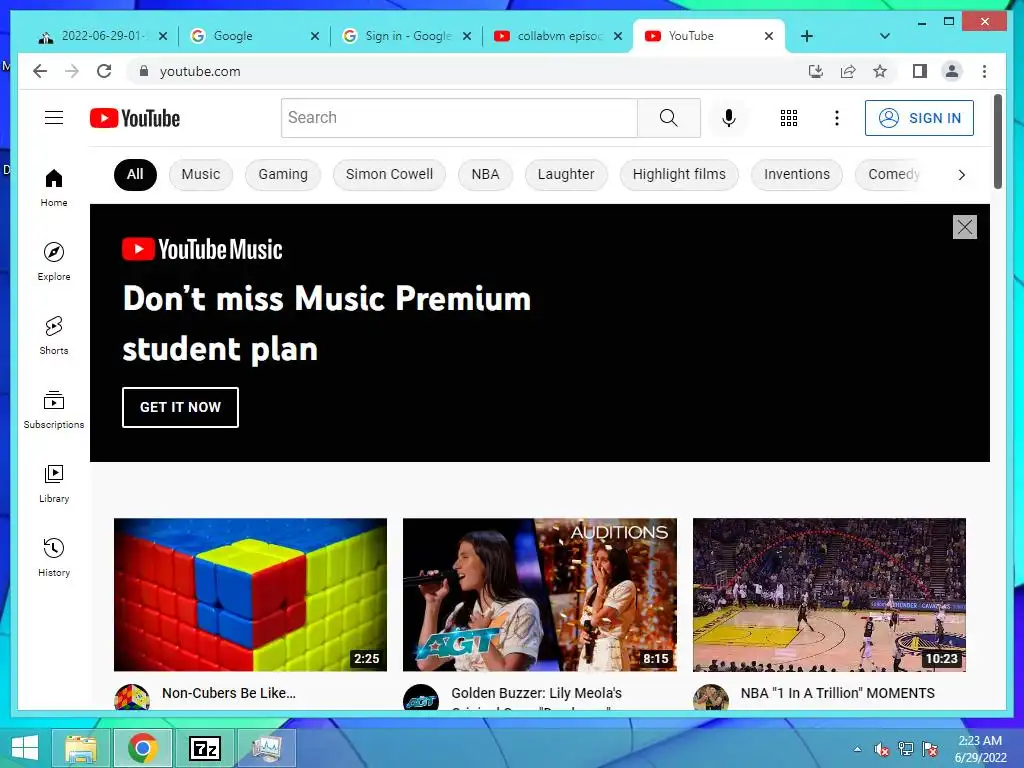Select the Gaming category chip
The height and width of the screenshot is (768, 1024).
(x=283, y=174)
